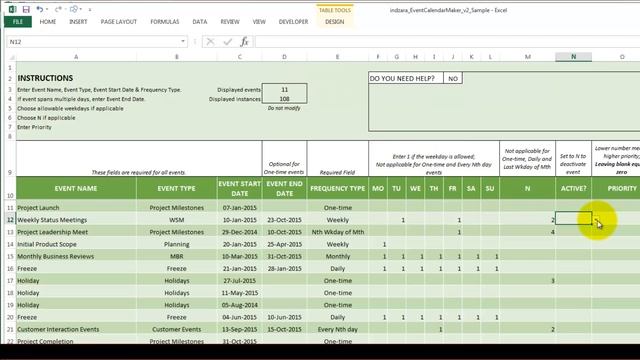
Task: Click the ACTIVE? column header
Action: click(x=573, y=188)
